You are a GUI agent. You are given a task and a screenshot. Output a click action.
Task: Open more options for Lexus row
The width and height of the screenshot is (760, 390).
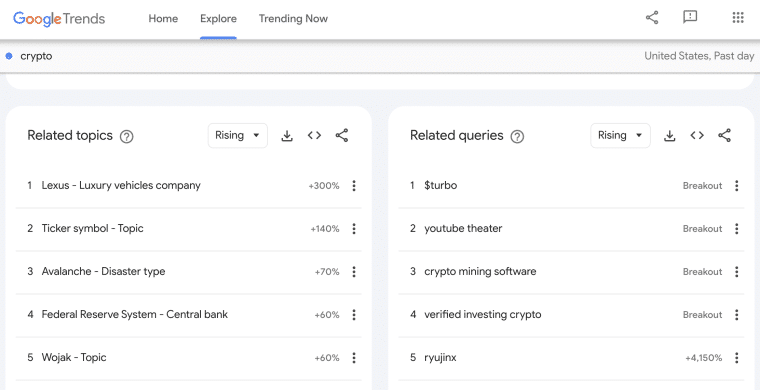pos(354,186)
